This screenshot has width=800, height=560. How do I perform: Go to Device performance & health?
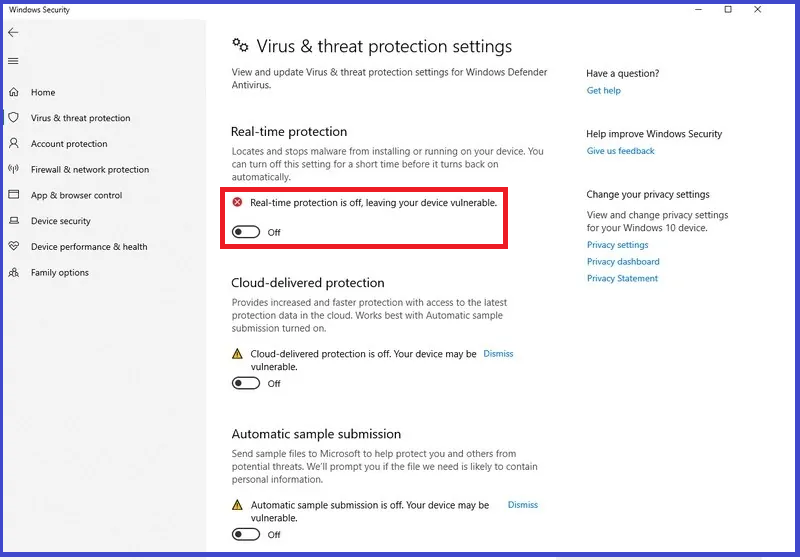(x=89, y=247)
